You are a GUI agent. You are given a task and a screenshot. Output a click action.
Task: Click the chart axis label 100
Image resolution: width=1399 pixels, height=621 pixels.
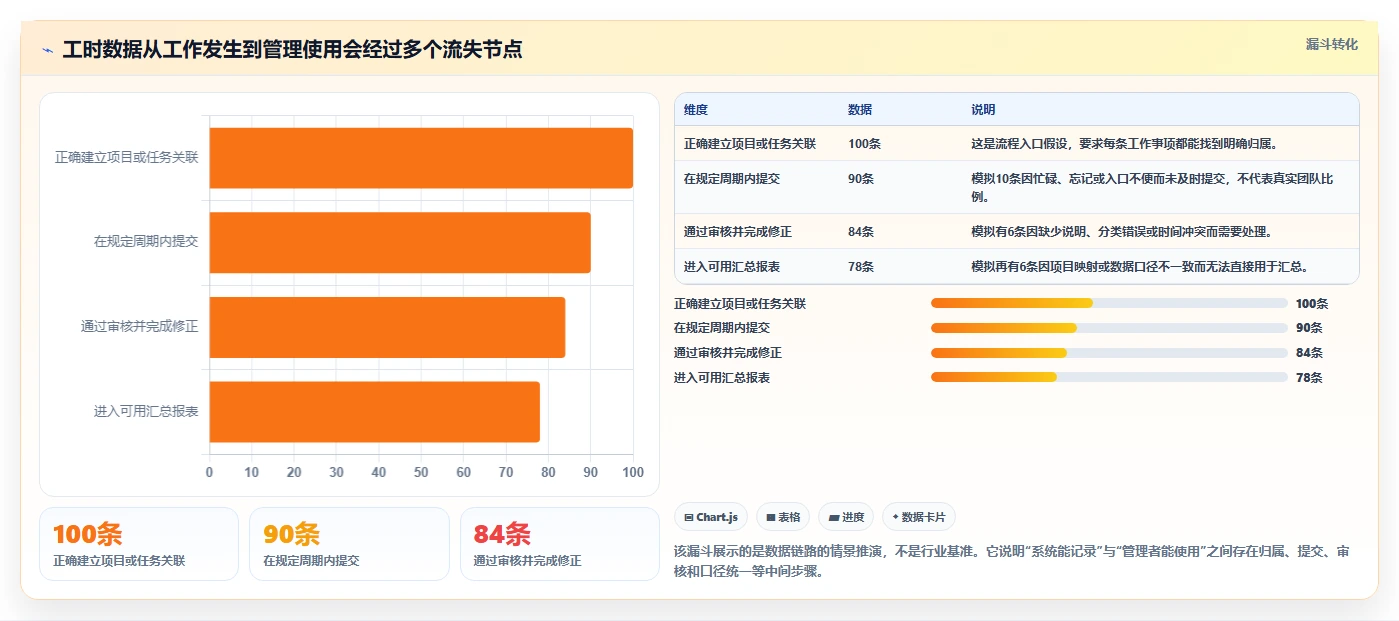pos(633,472)
